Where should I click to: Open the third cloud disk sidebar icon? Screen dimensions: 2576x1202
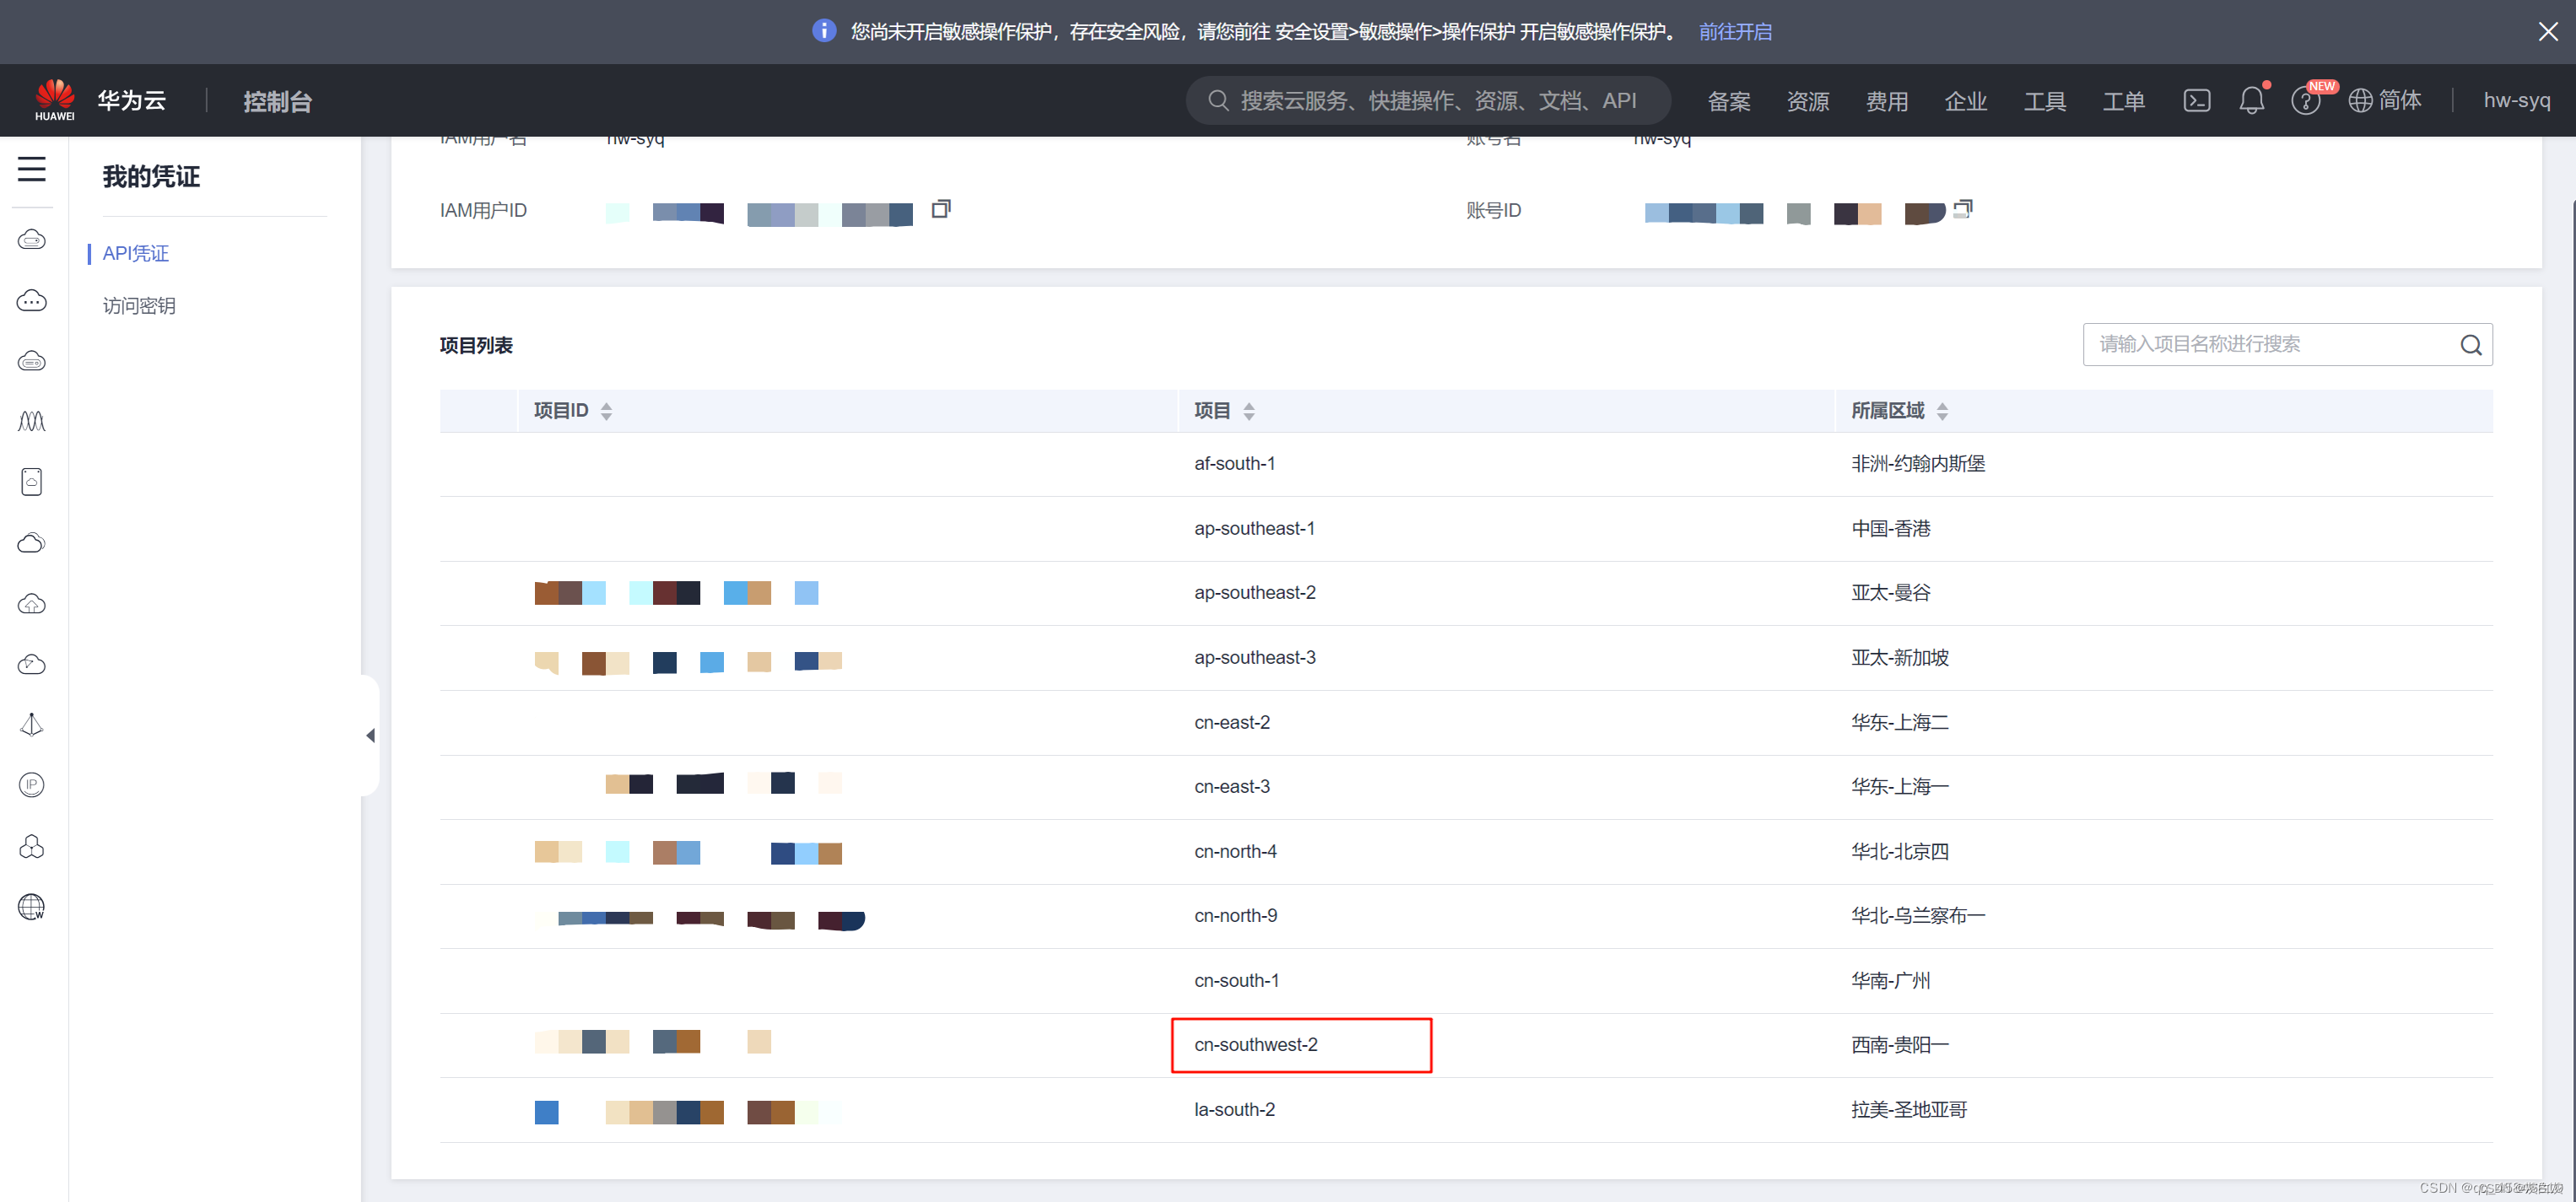click(x=32, y=361)
